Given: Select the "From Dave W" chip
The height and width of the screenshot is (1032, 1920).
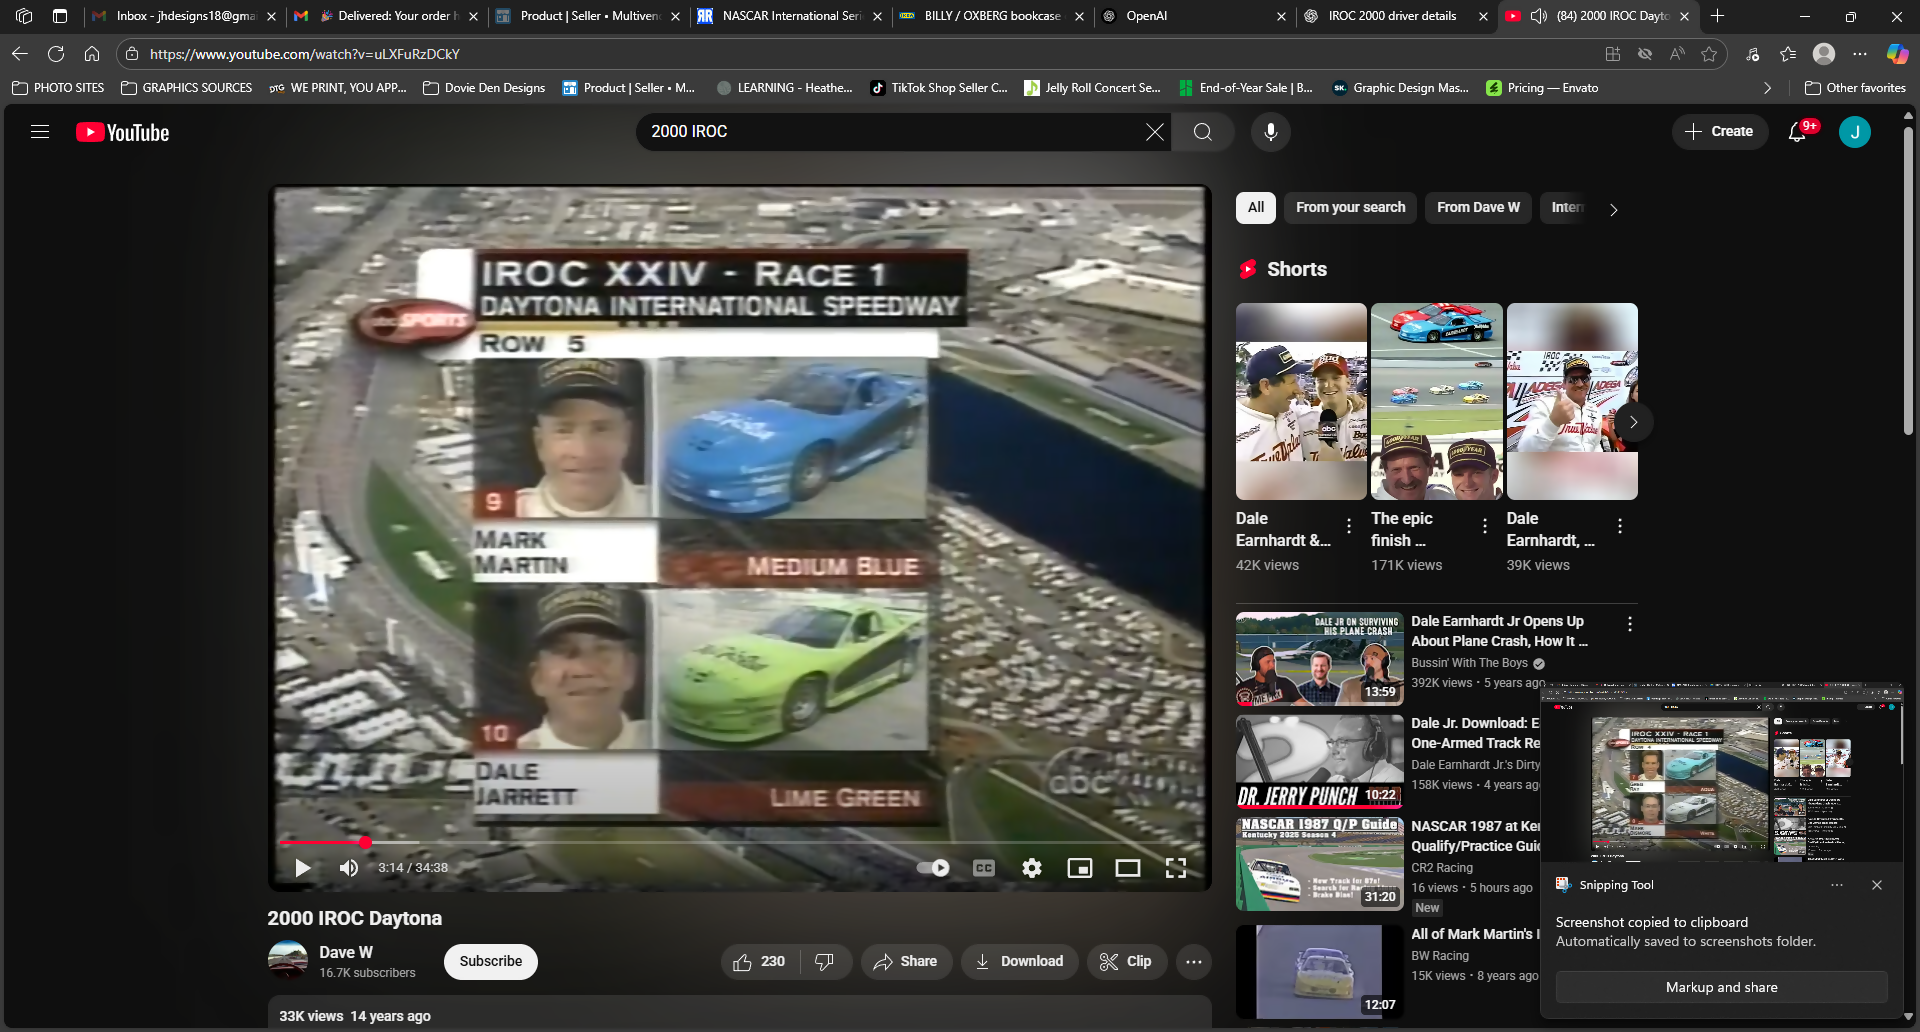Looking at the screenshot, I should (1477, 208).
